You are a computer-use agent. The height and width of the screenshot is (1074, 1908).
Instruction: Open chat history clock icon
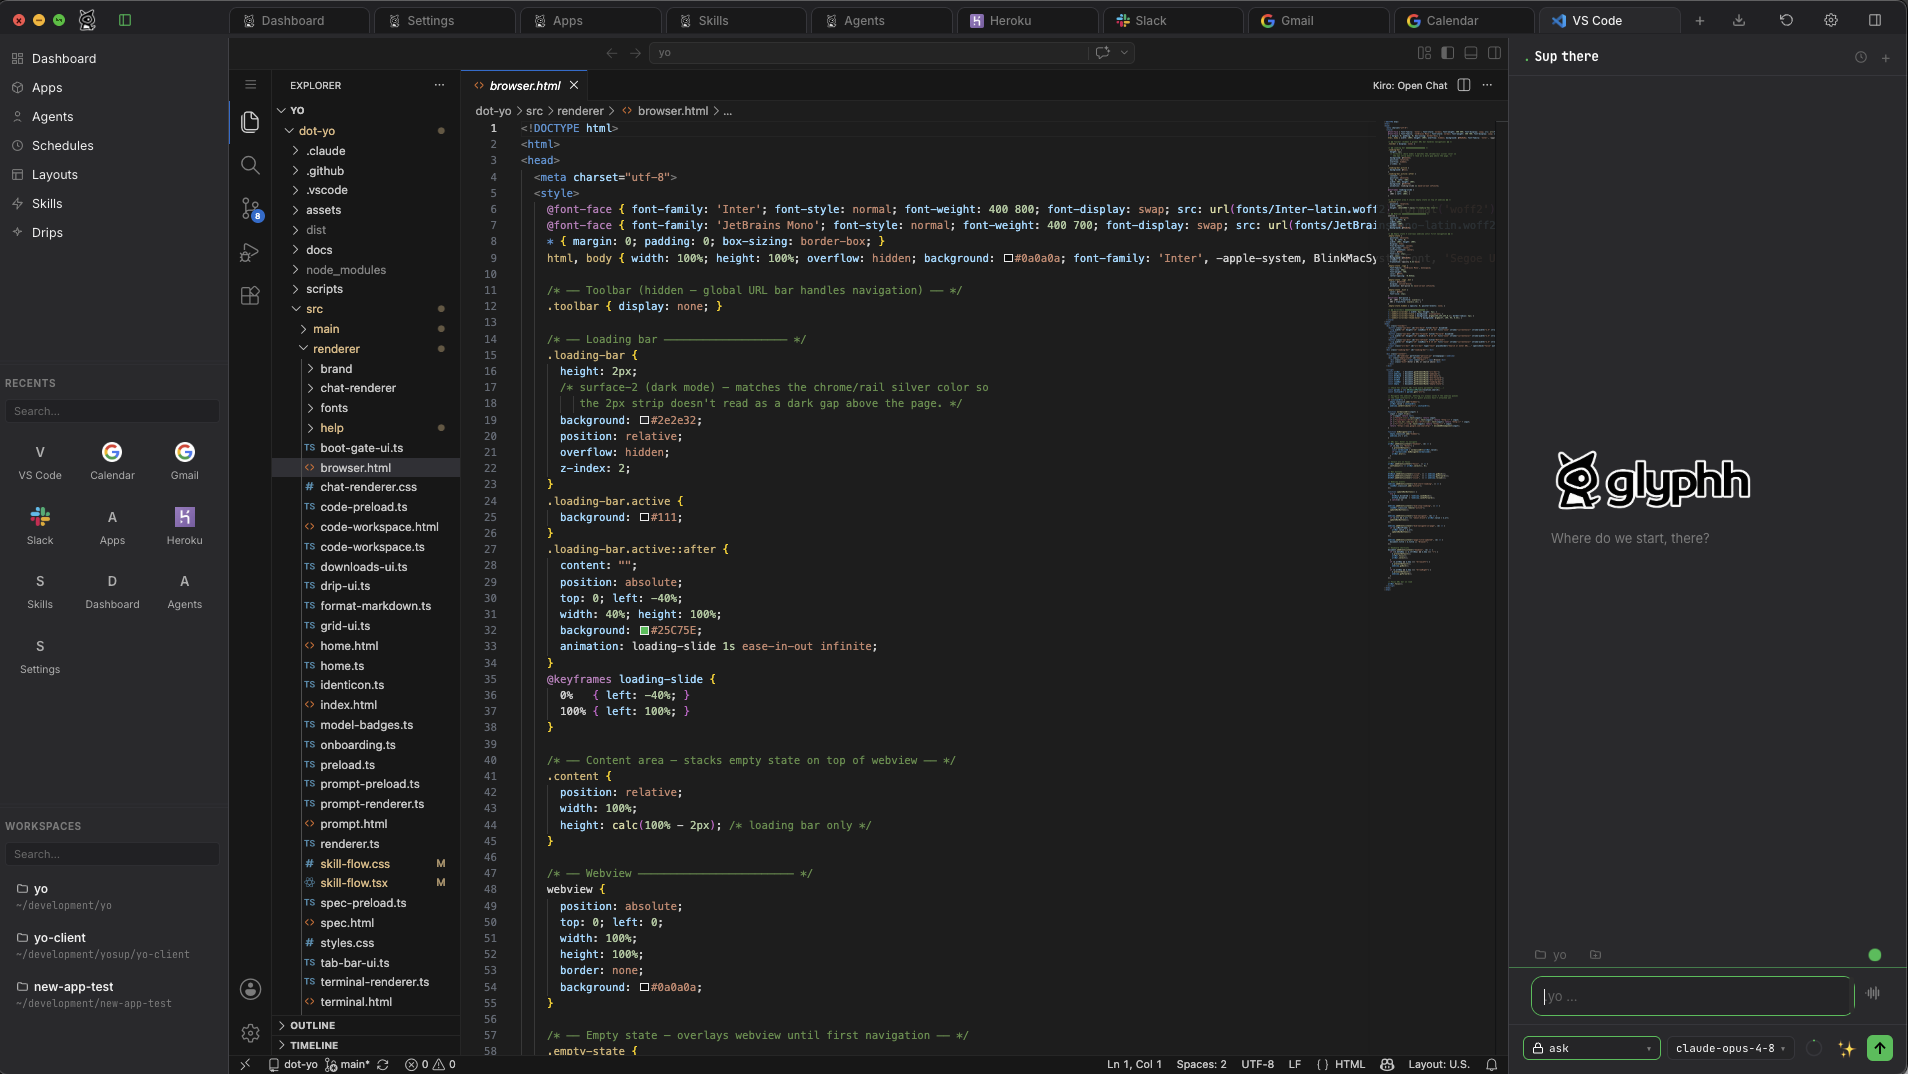[1861, 57]
